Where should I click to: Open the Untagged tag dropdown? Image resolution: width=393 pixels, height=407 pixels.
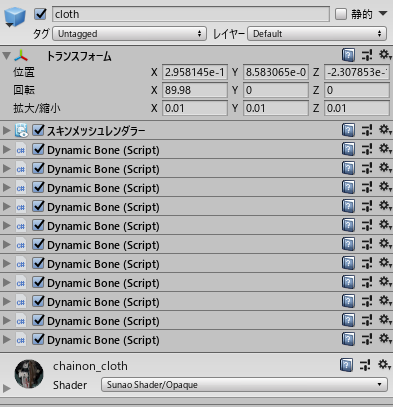(x=129, y=34)
